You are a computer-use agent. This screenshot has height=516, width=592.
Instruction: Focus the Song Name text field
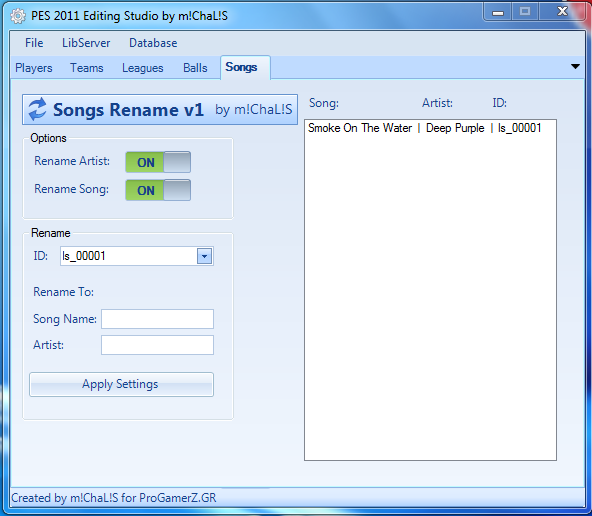[x=157, y=319]
